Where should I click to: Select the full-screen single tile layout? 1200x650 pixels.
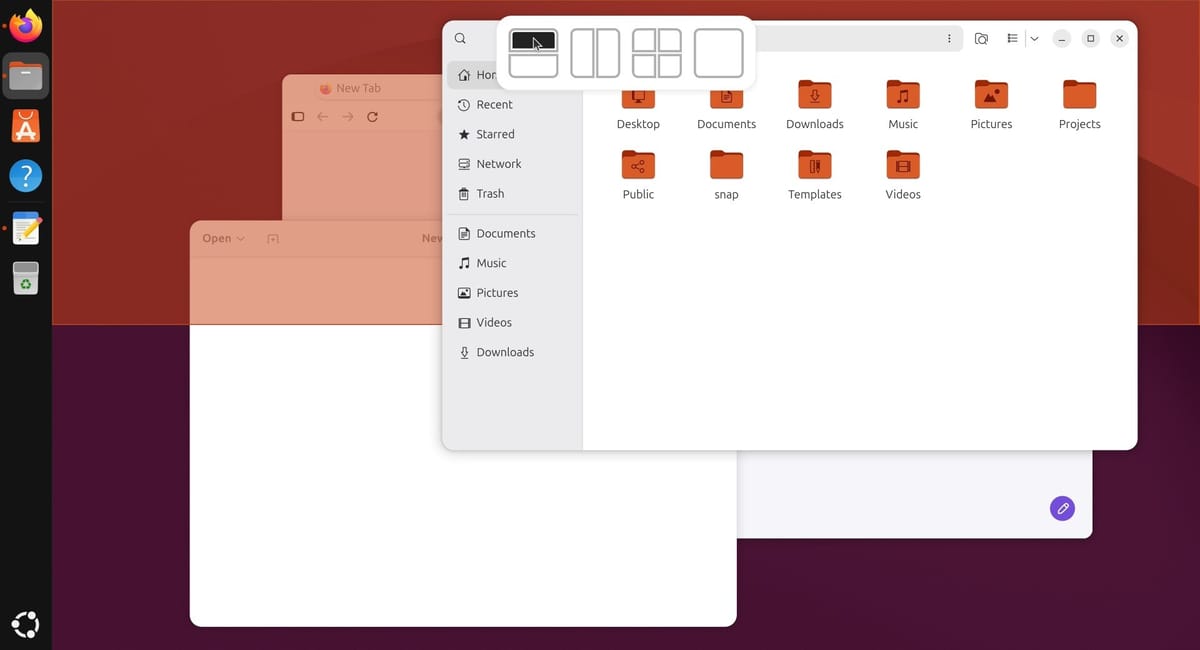719,53
